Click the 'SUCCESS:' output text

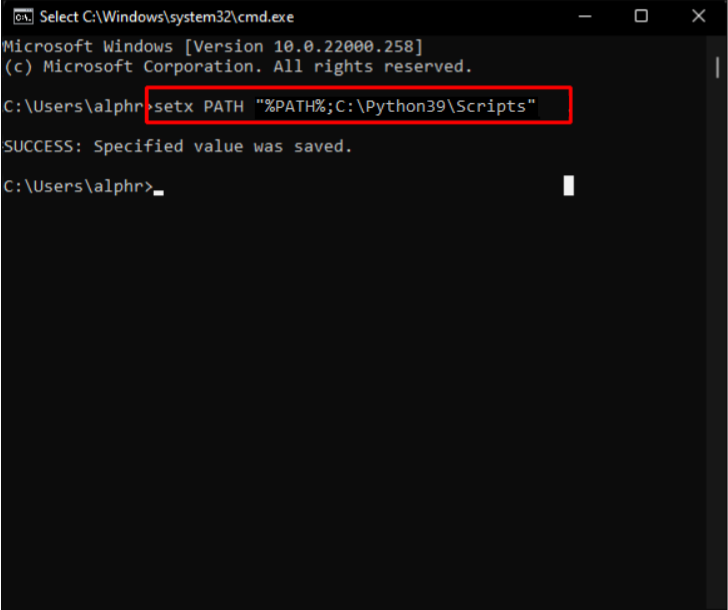coord(43,146)
